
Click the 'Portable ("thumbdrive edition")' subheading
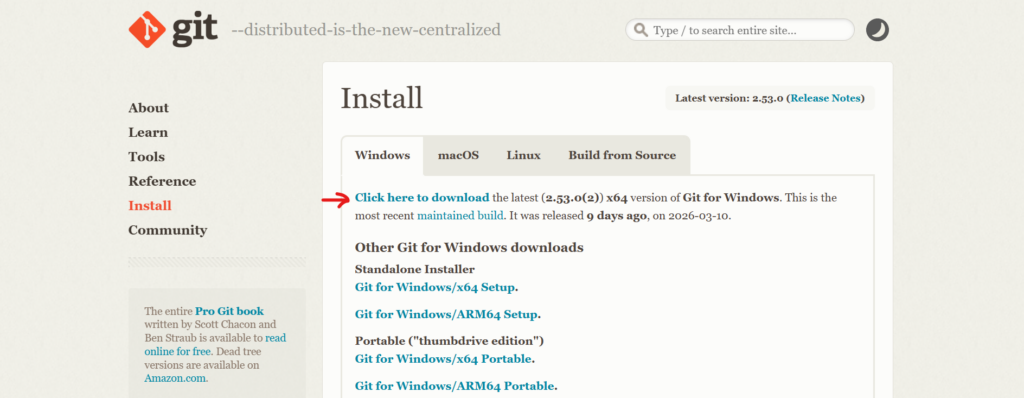(449, 341)
